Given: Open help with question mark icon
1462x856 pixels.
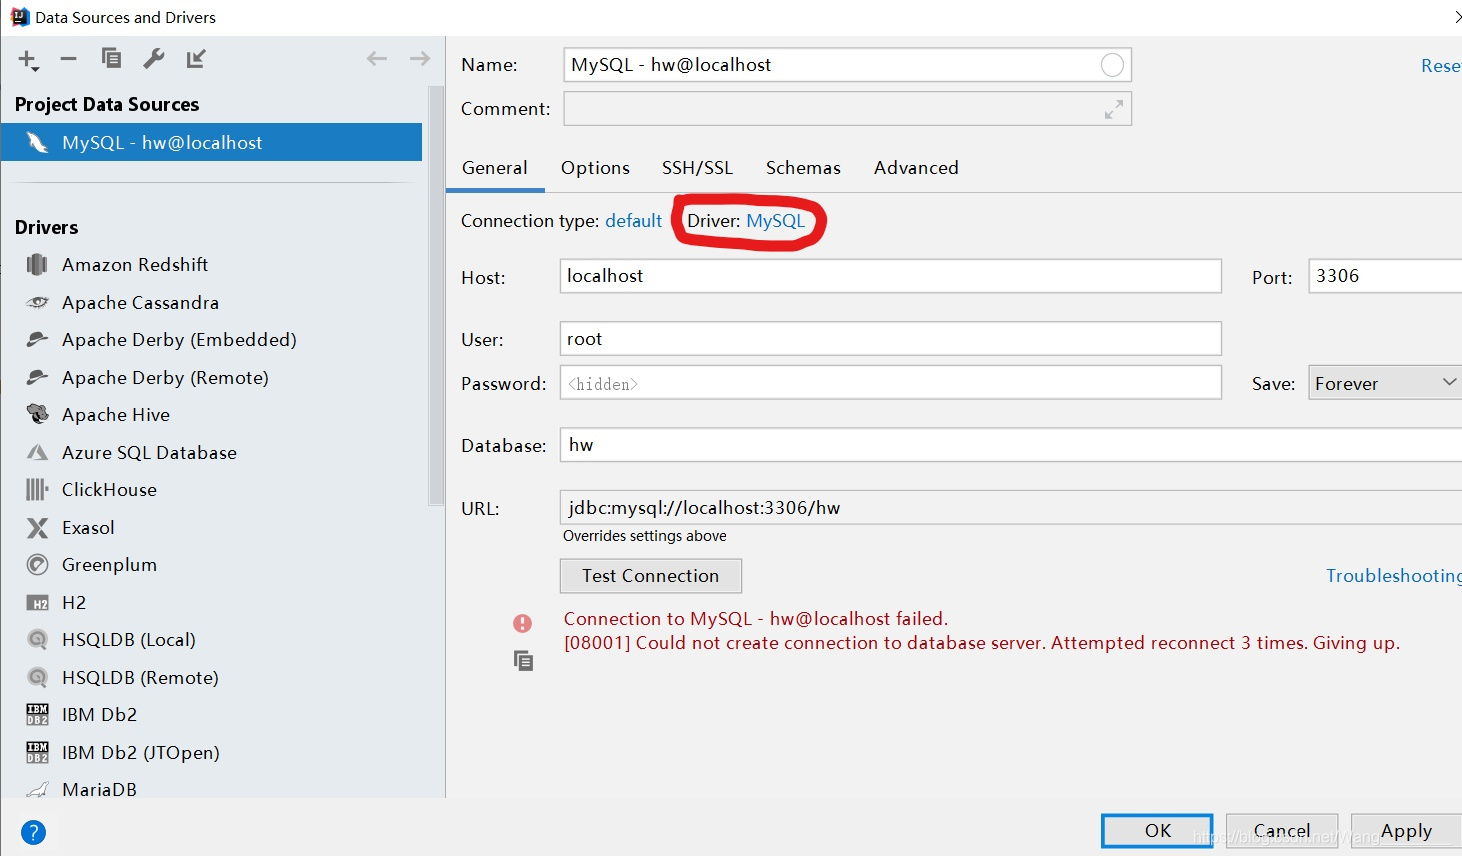Looking at the screenshot, I should (33, 832).
